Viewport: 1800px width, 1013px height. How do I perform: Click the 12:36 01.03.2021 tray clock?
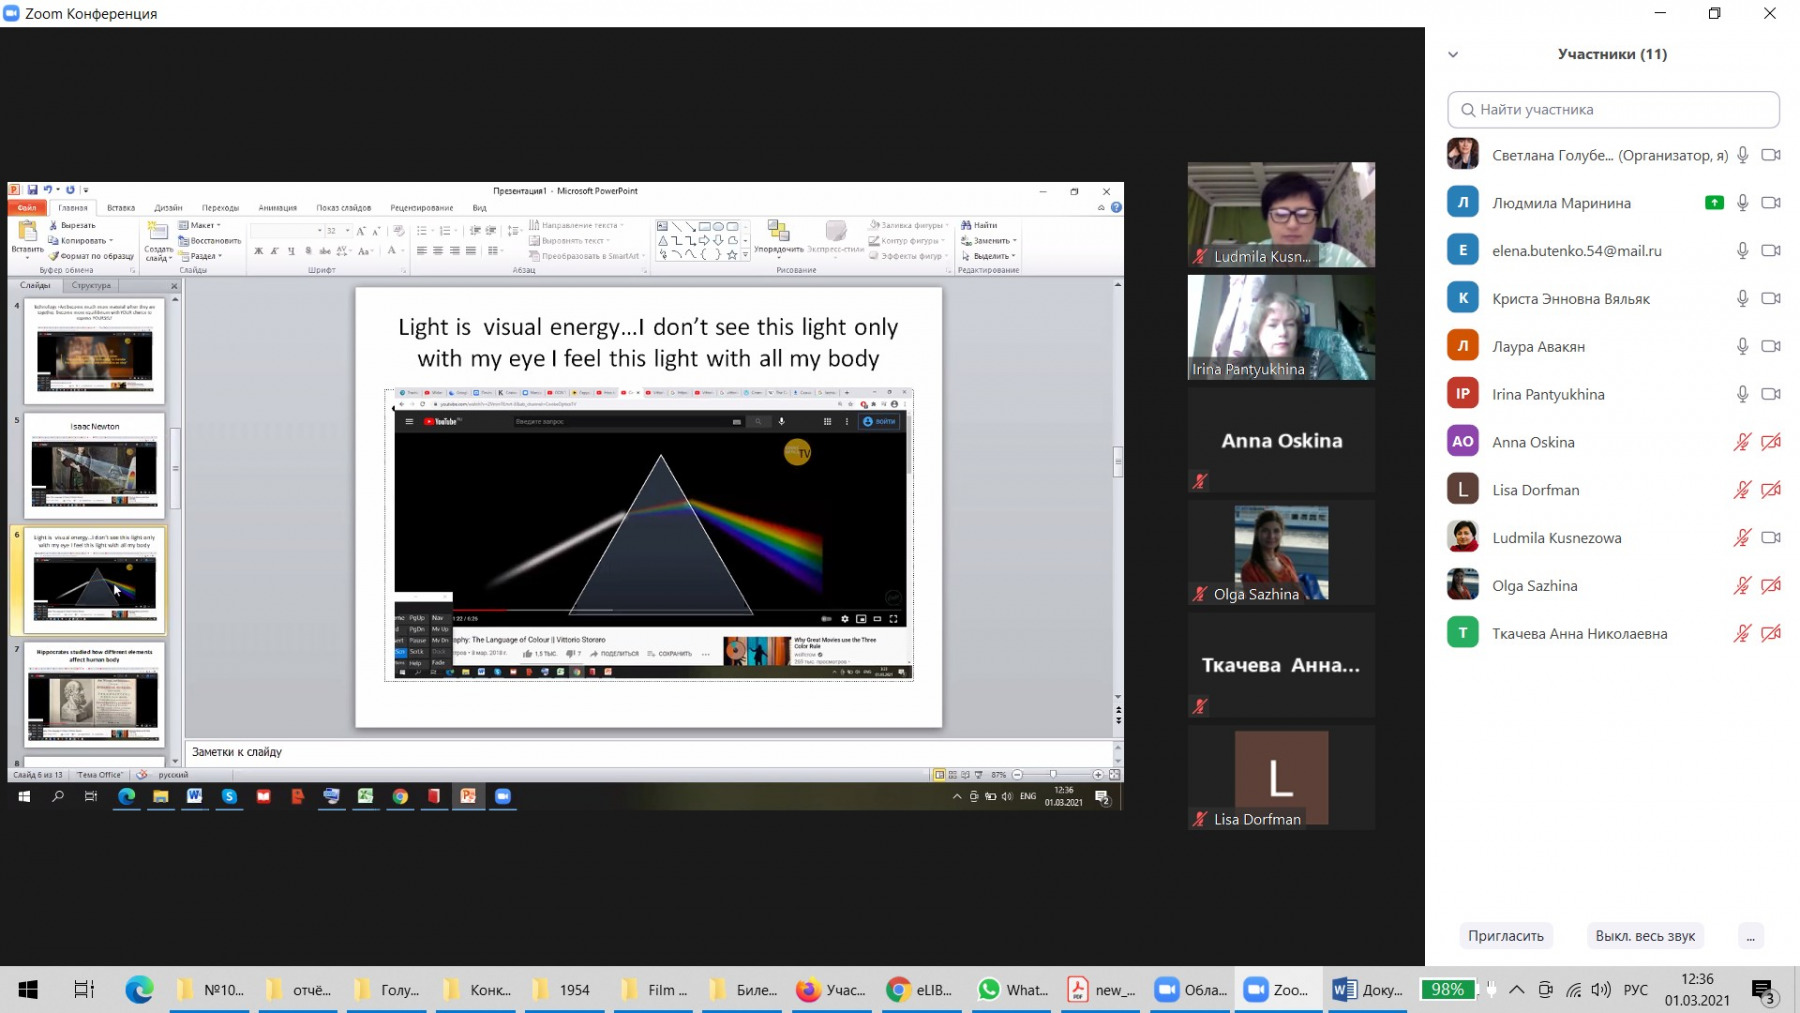(1697, 990)
